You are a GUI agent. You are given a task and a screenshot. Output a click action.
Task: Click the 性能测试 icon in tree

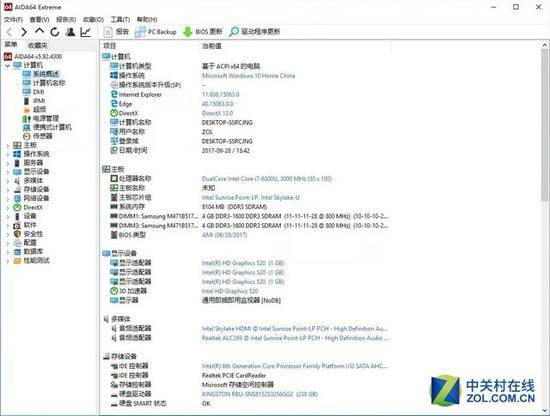pos(17,261)
